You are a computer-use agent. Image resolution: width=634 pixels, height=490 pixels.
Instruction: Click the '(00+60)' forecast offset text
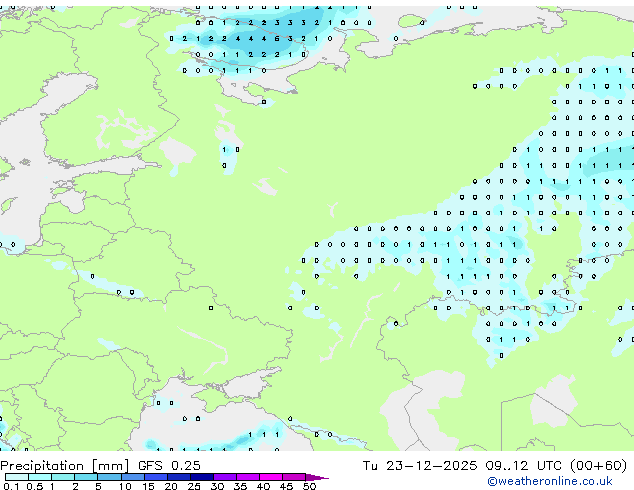tap(598, 466)
